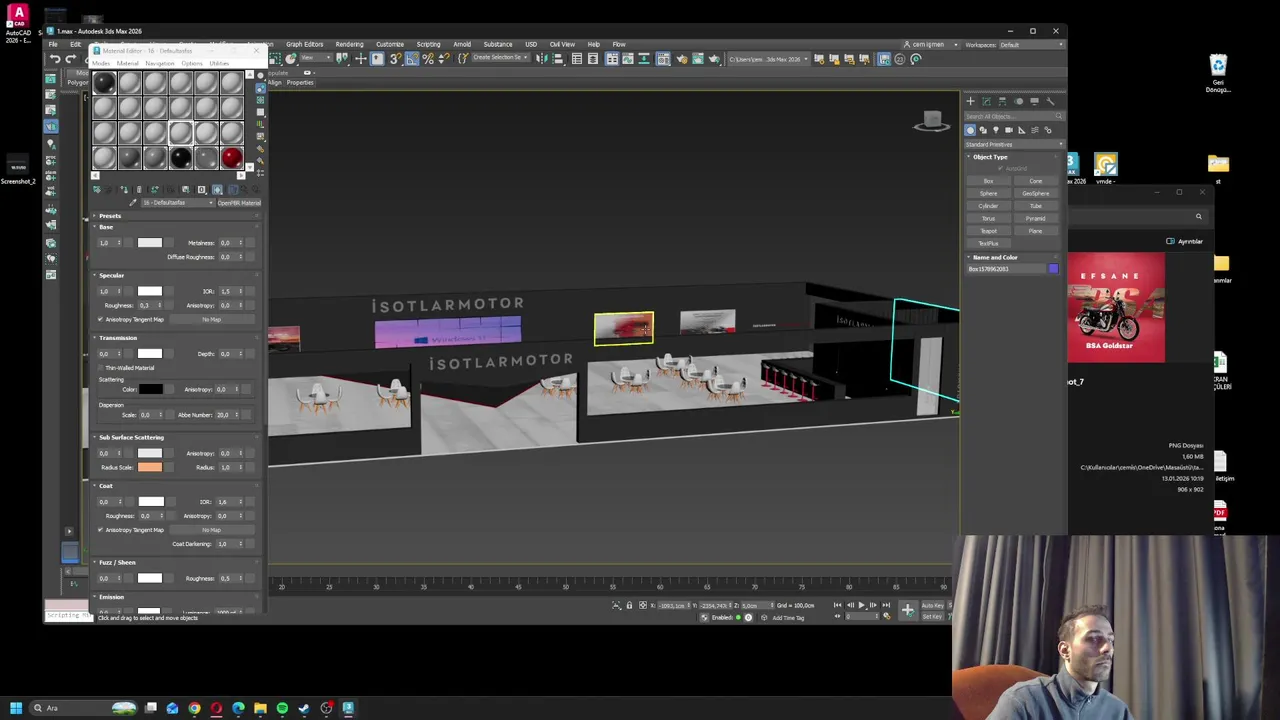Click Get Material icon in Material Editor
The width and height of the screenshot is (1280, 720).
[97, 190]
